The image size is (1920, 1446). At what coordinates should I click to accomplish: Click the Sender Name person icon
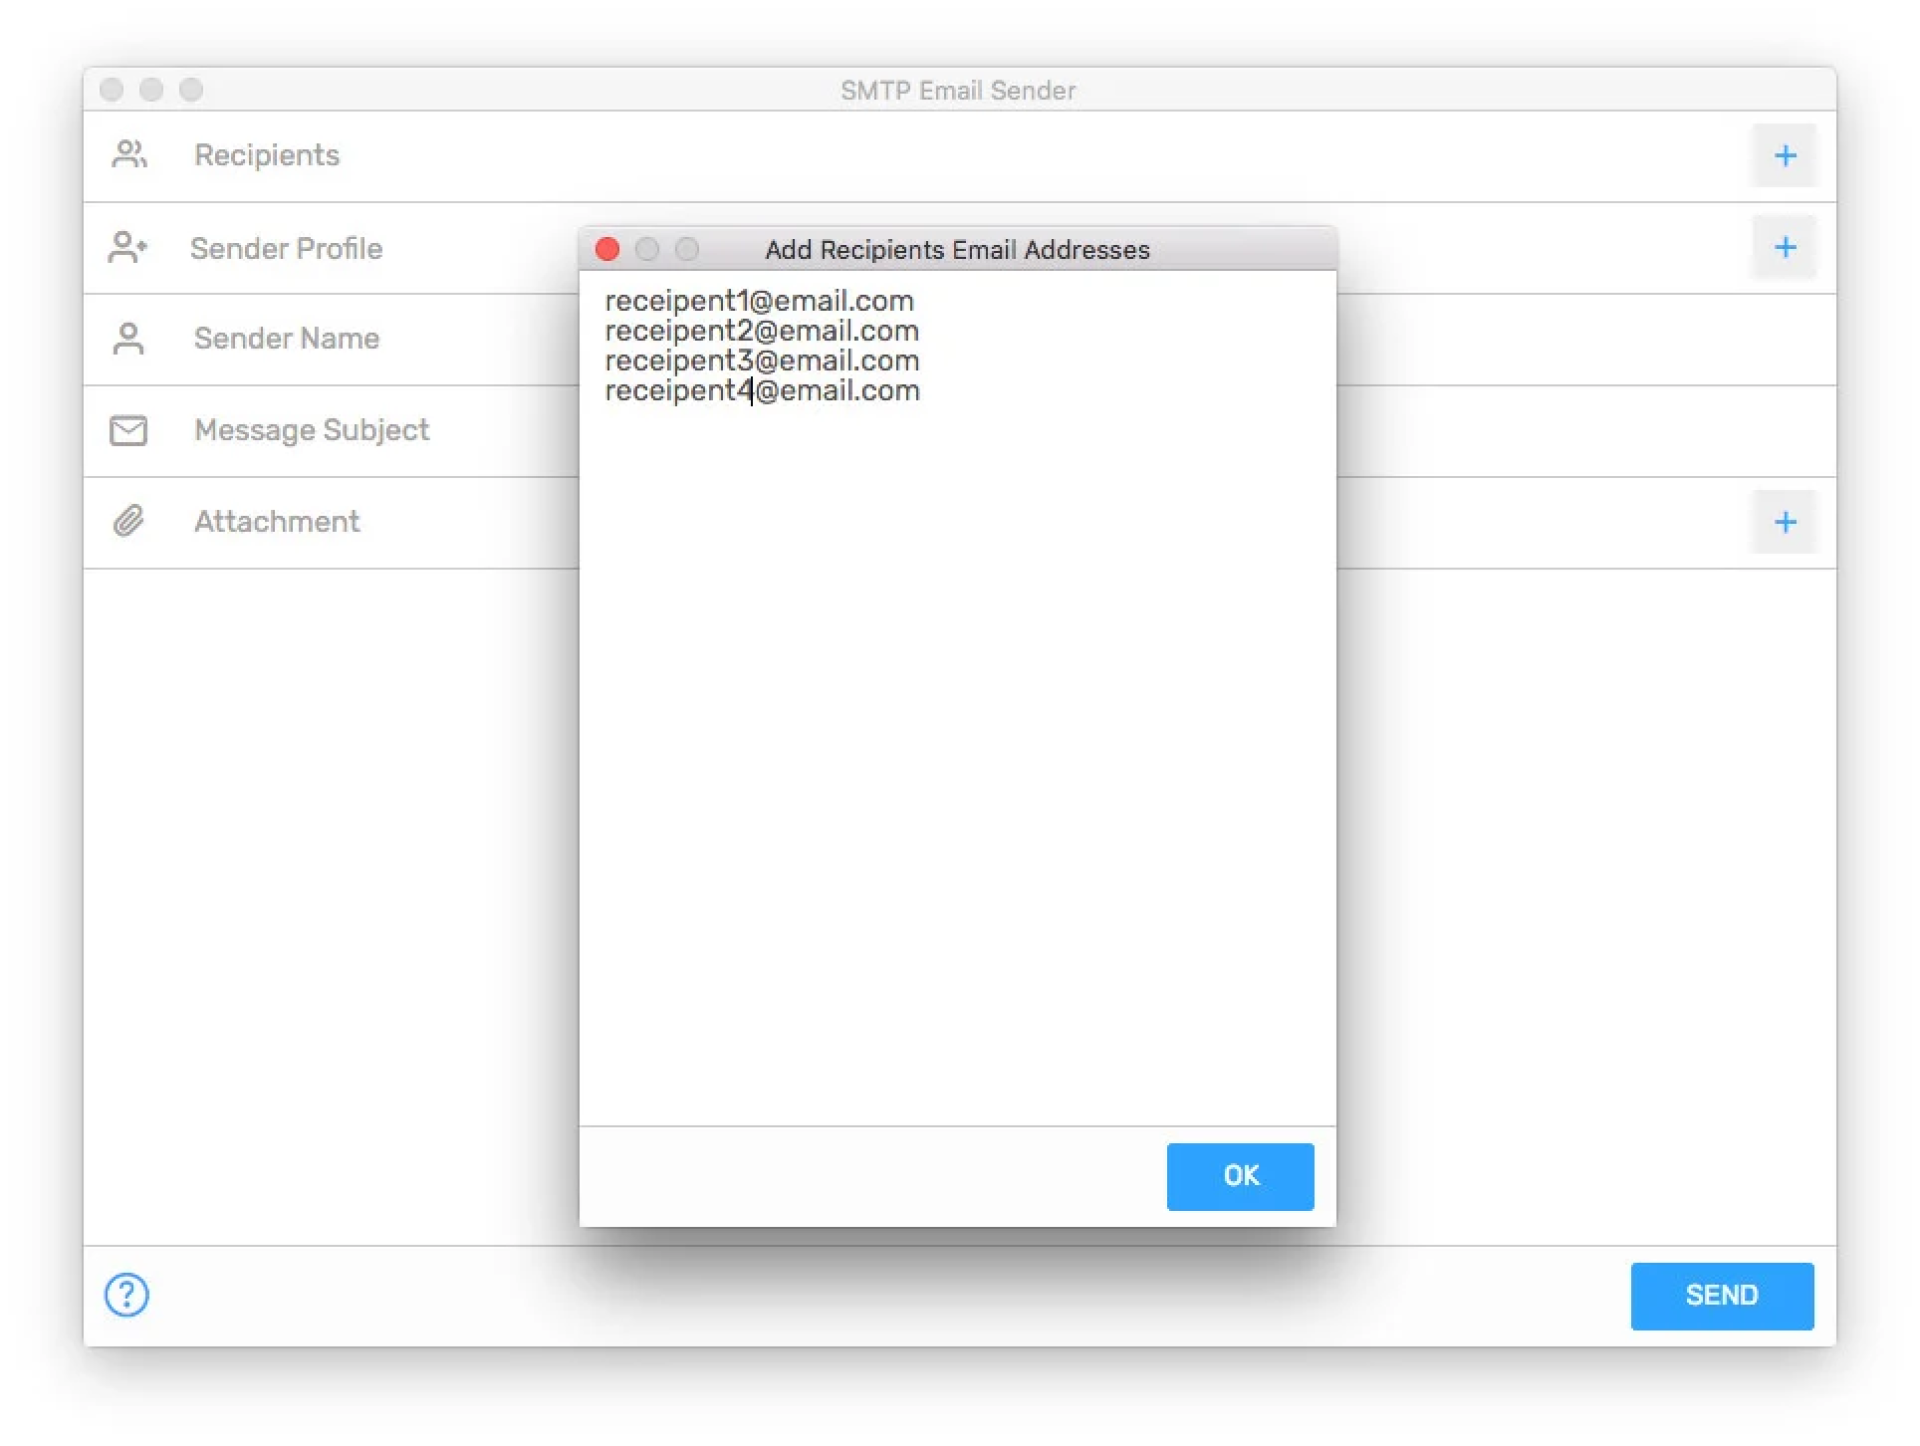(128, 339)
